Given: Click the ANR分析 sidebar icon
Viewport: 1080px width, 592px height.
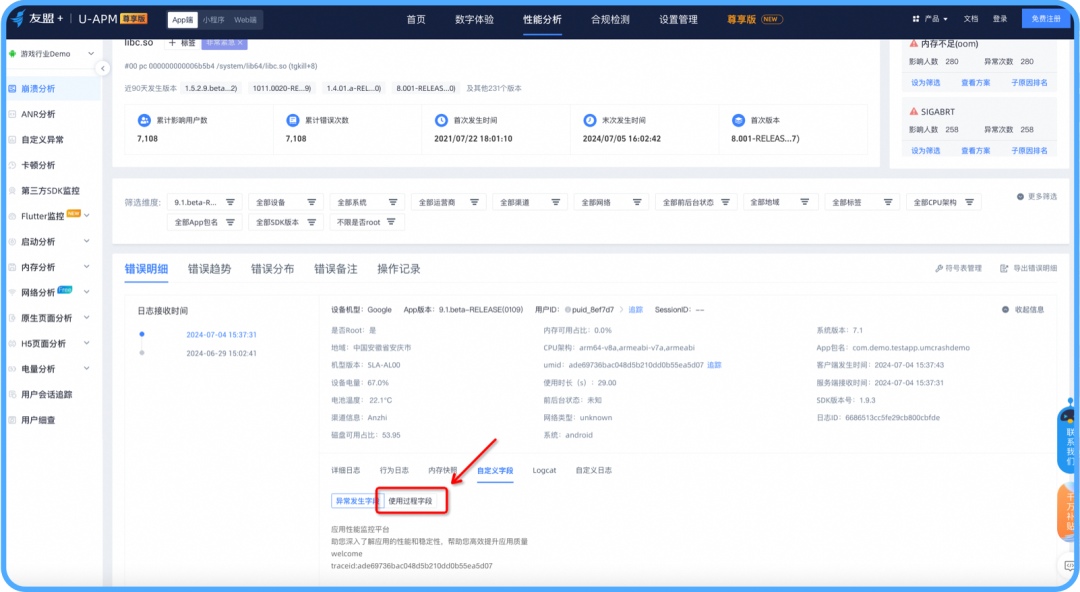Looking at the screenshot, I should [x=12, y=114].
